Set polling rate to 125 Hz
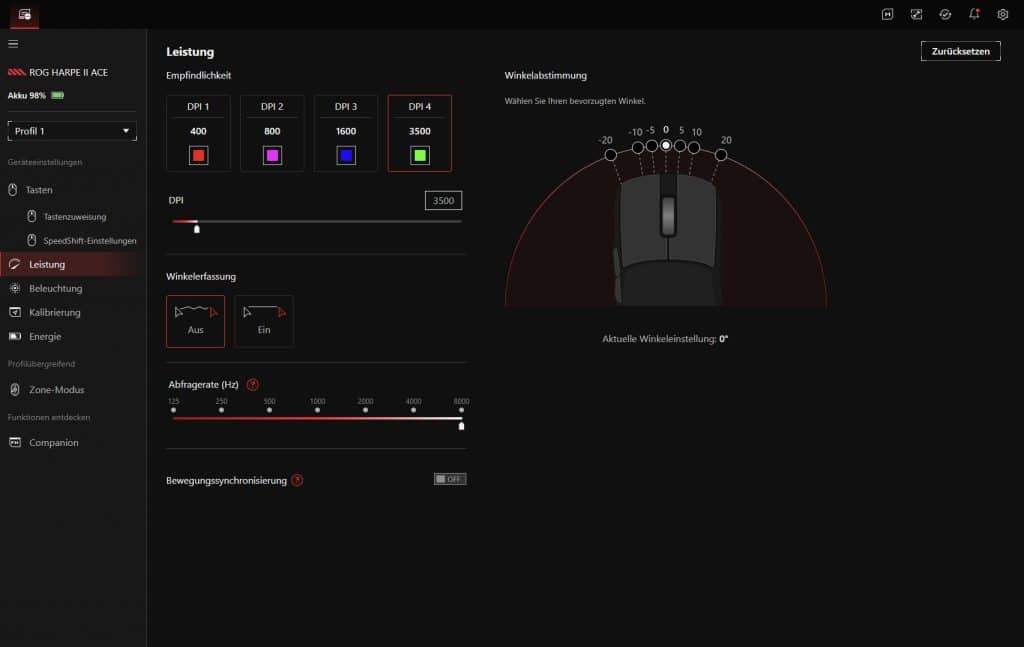1024x647 pixels. (x=173, y=410)
